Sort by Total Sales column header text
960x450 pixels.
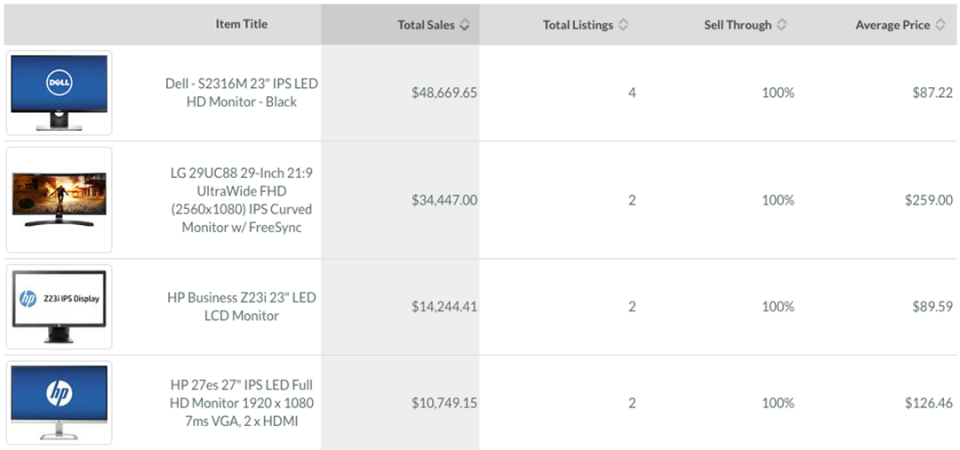click(x=426, y=25)
